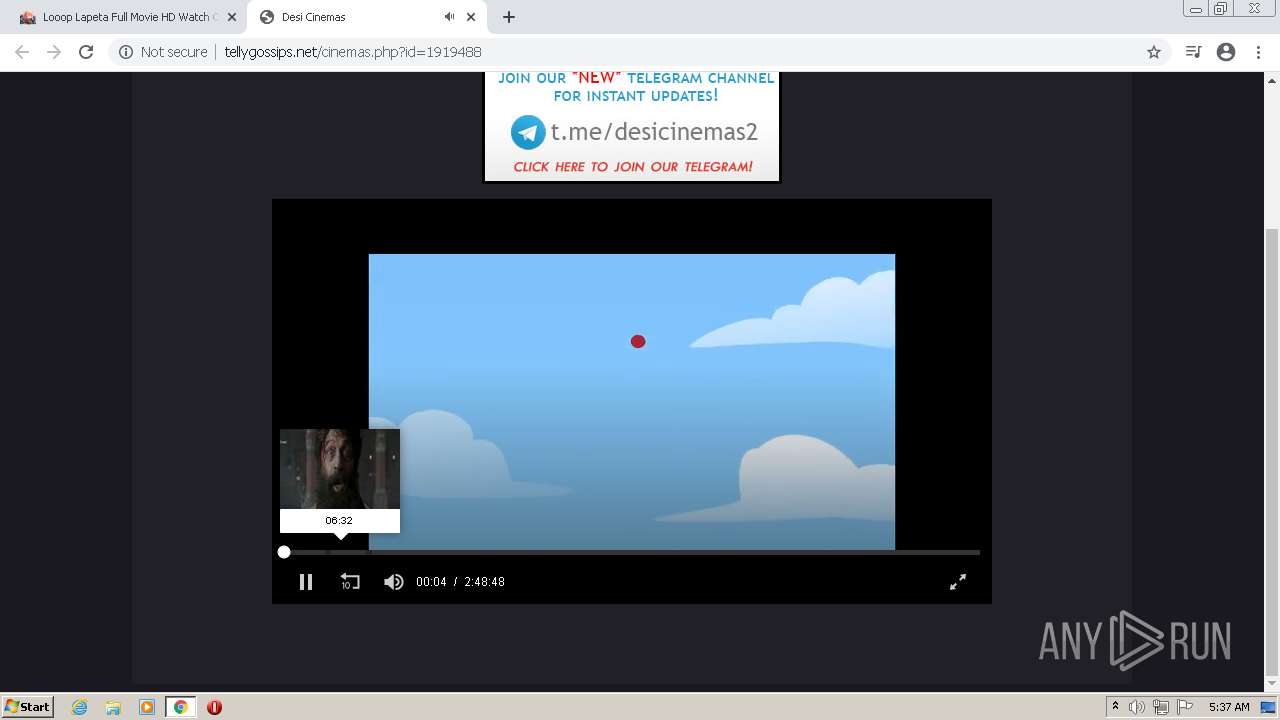This screenshot has width=1280, height=720.
Task: Click the video picture area
Action: click(632, 402)
